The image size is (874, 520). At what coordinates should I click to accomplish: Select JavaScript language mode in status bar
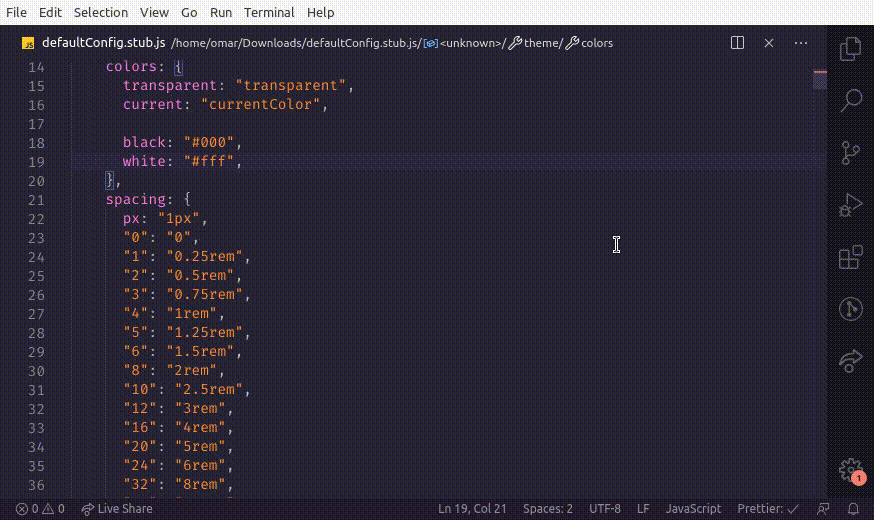coord(693,508)
